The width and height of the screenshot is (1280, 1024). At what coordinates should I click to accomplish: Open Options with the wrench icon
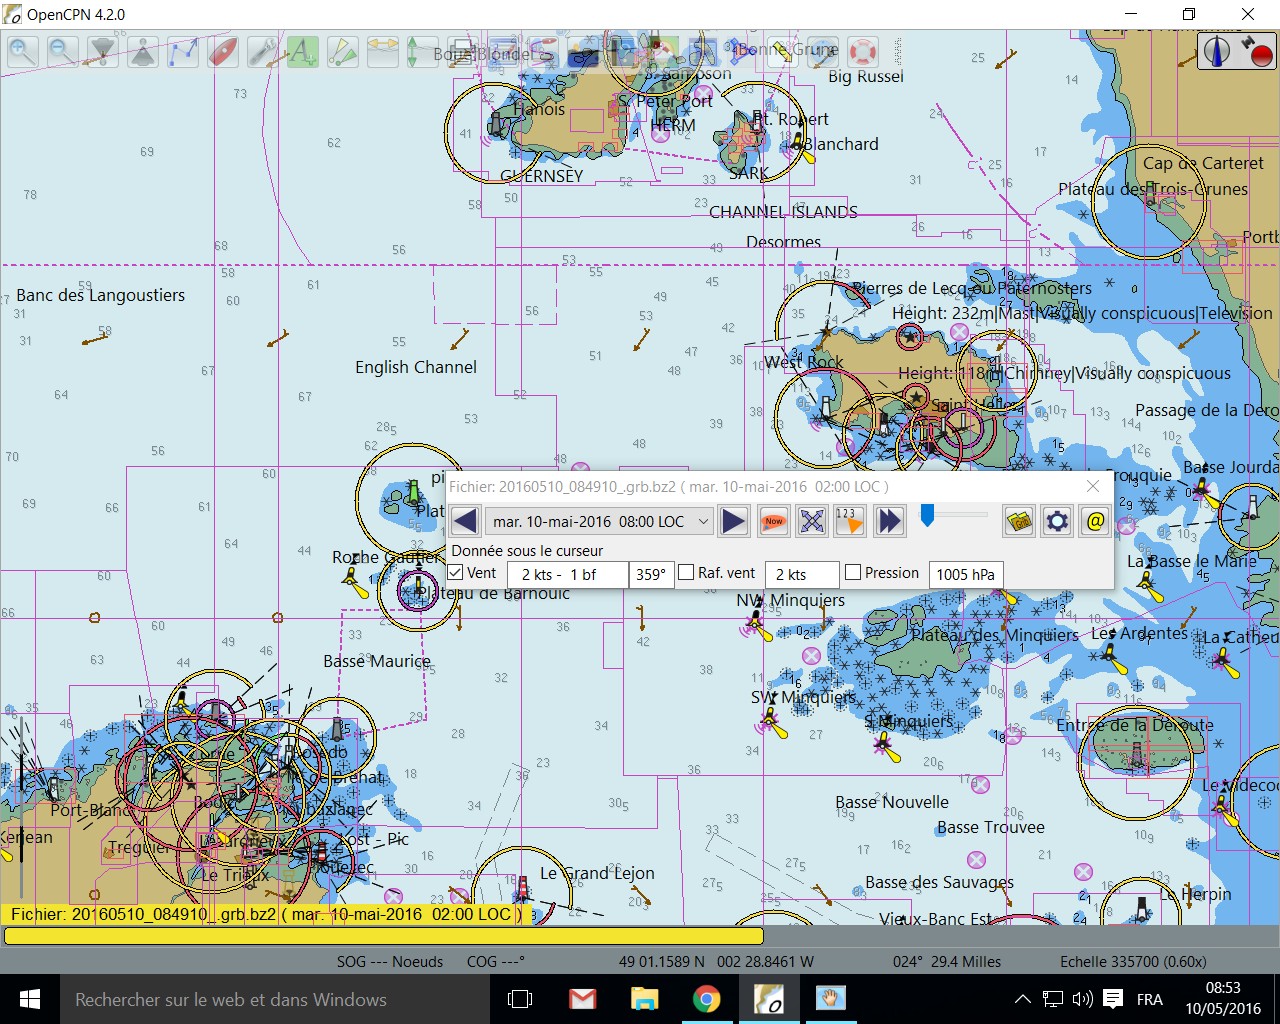263,51
